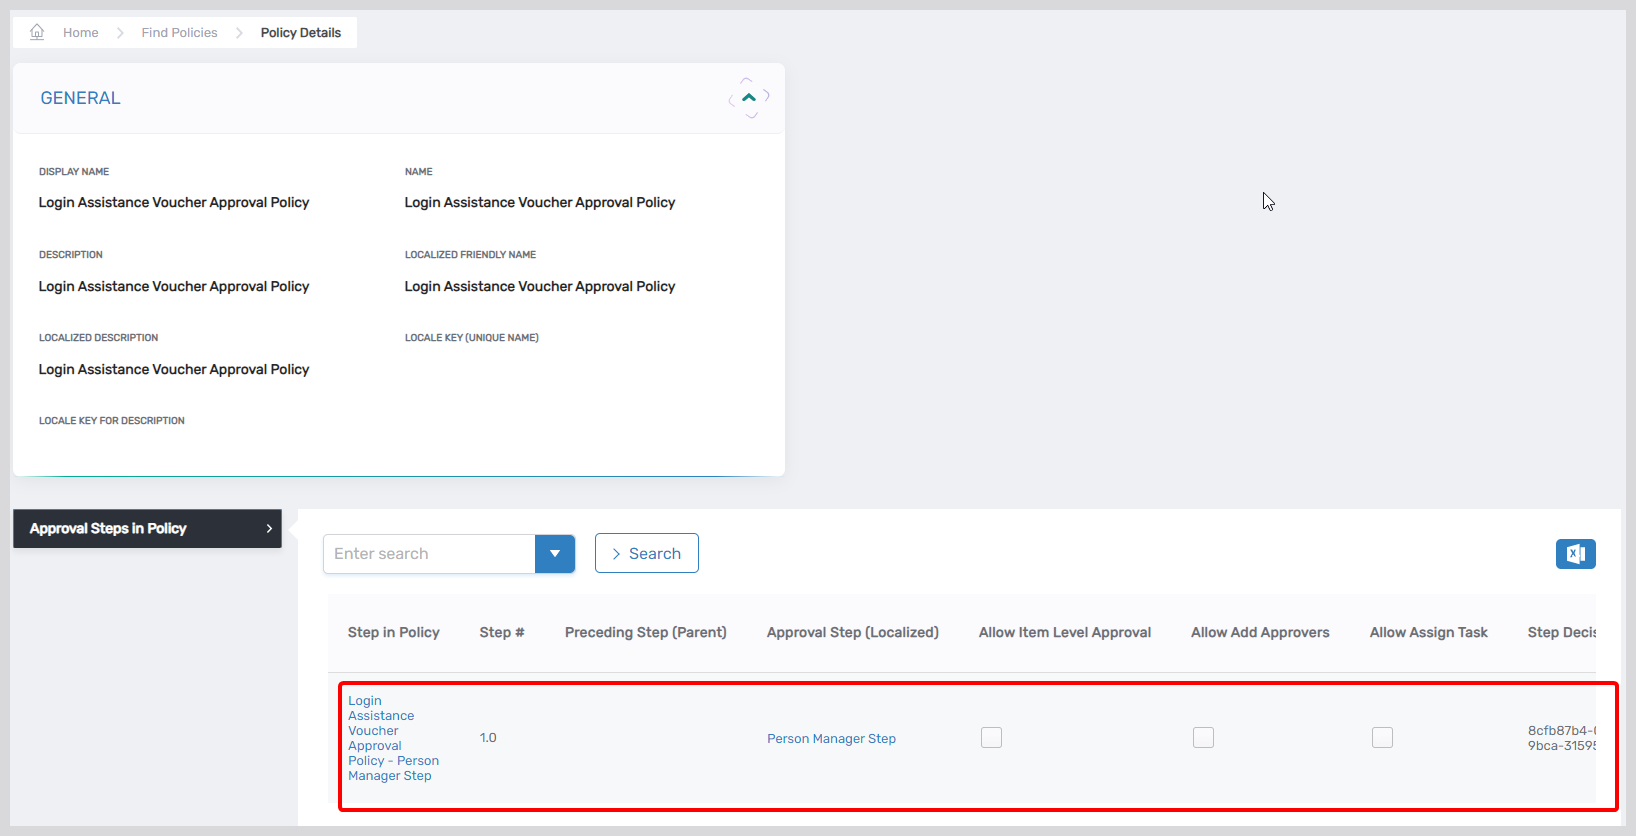
Task: Collapse the GENERAL section with chevron icon
Action: pos(749,98)
